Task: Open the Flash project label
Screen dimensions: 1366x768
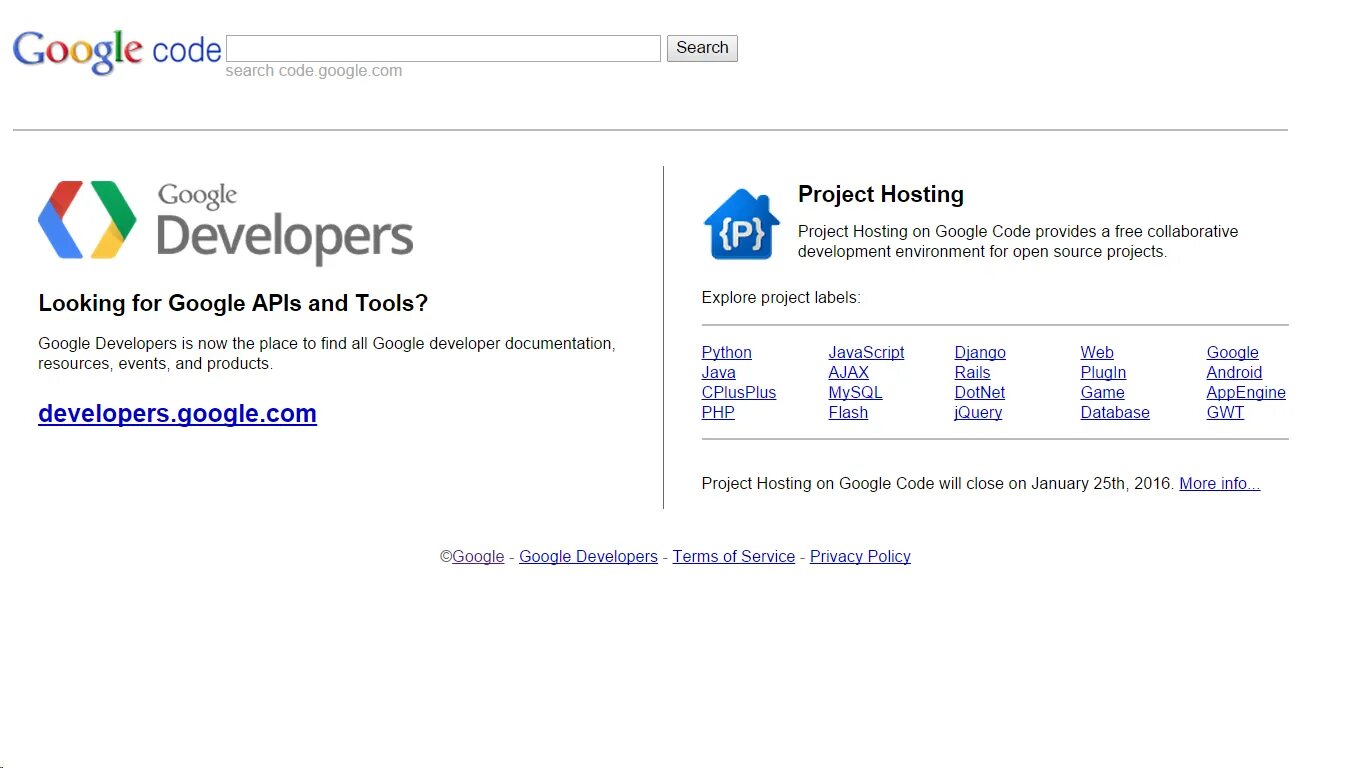Action: [848, 412]
